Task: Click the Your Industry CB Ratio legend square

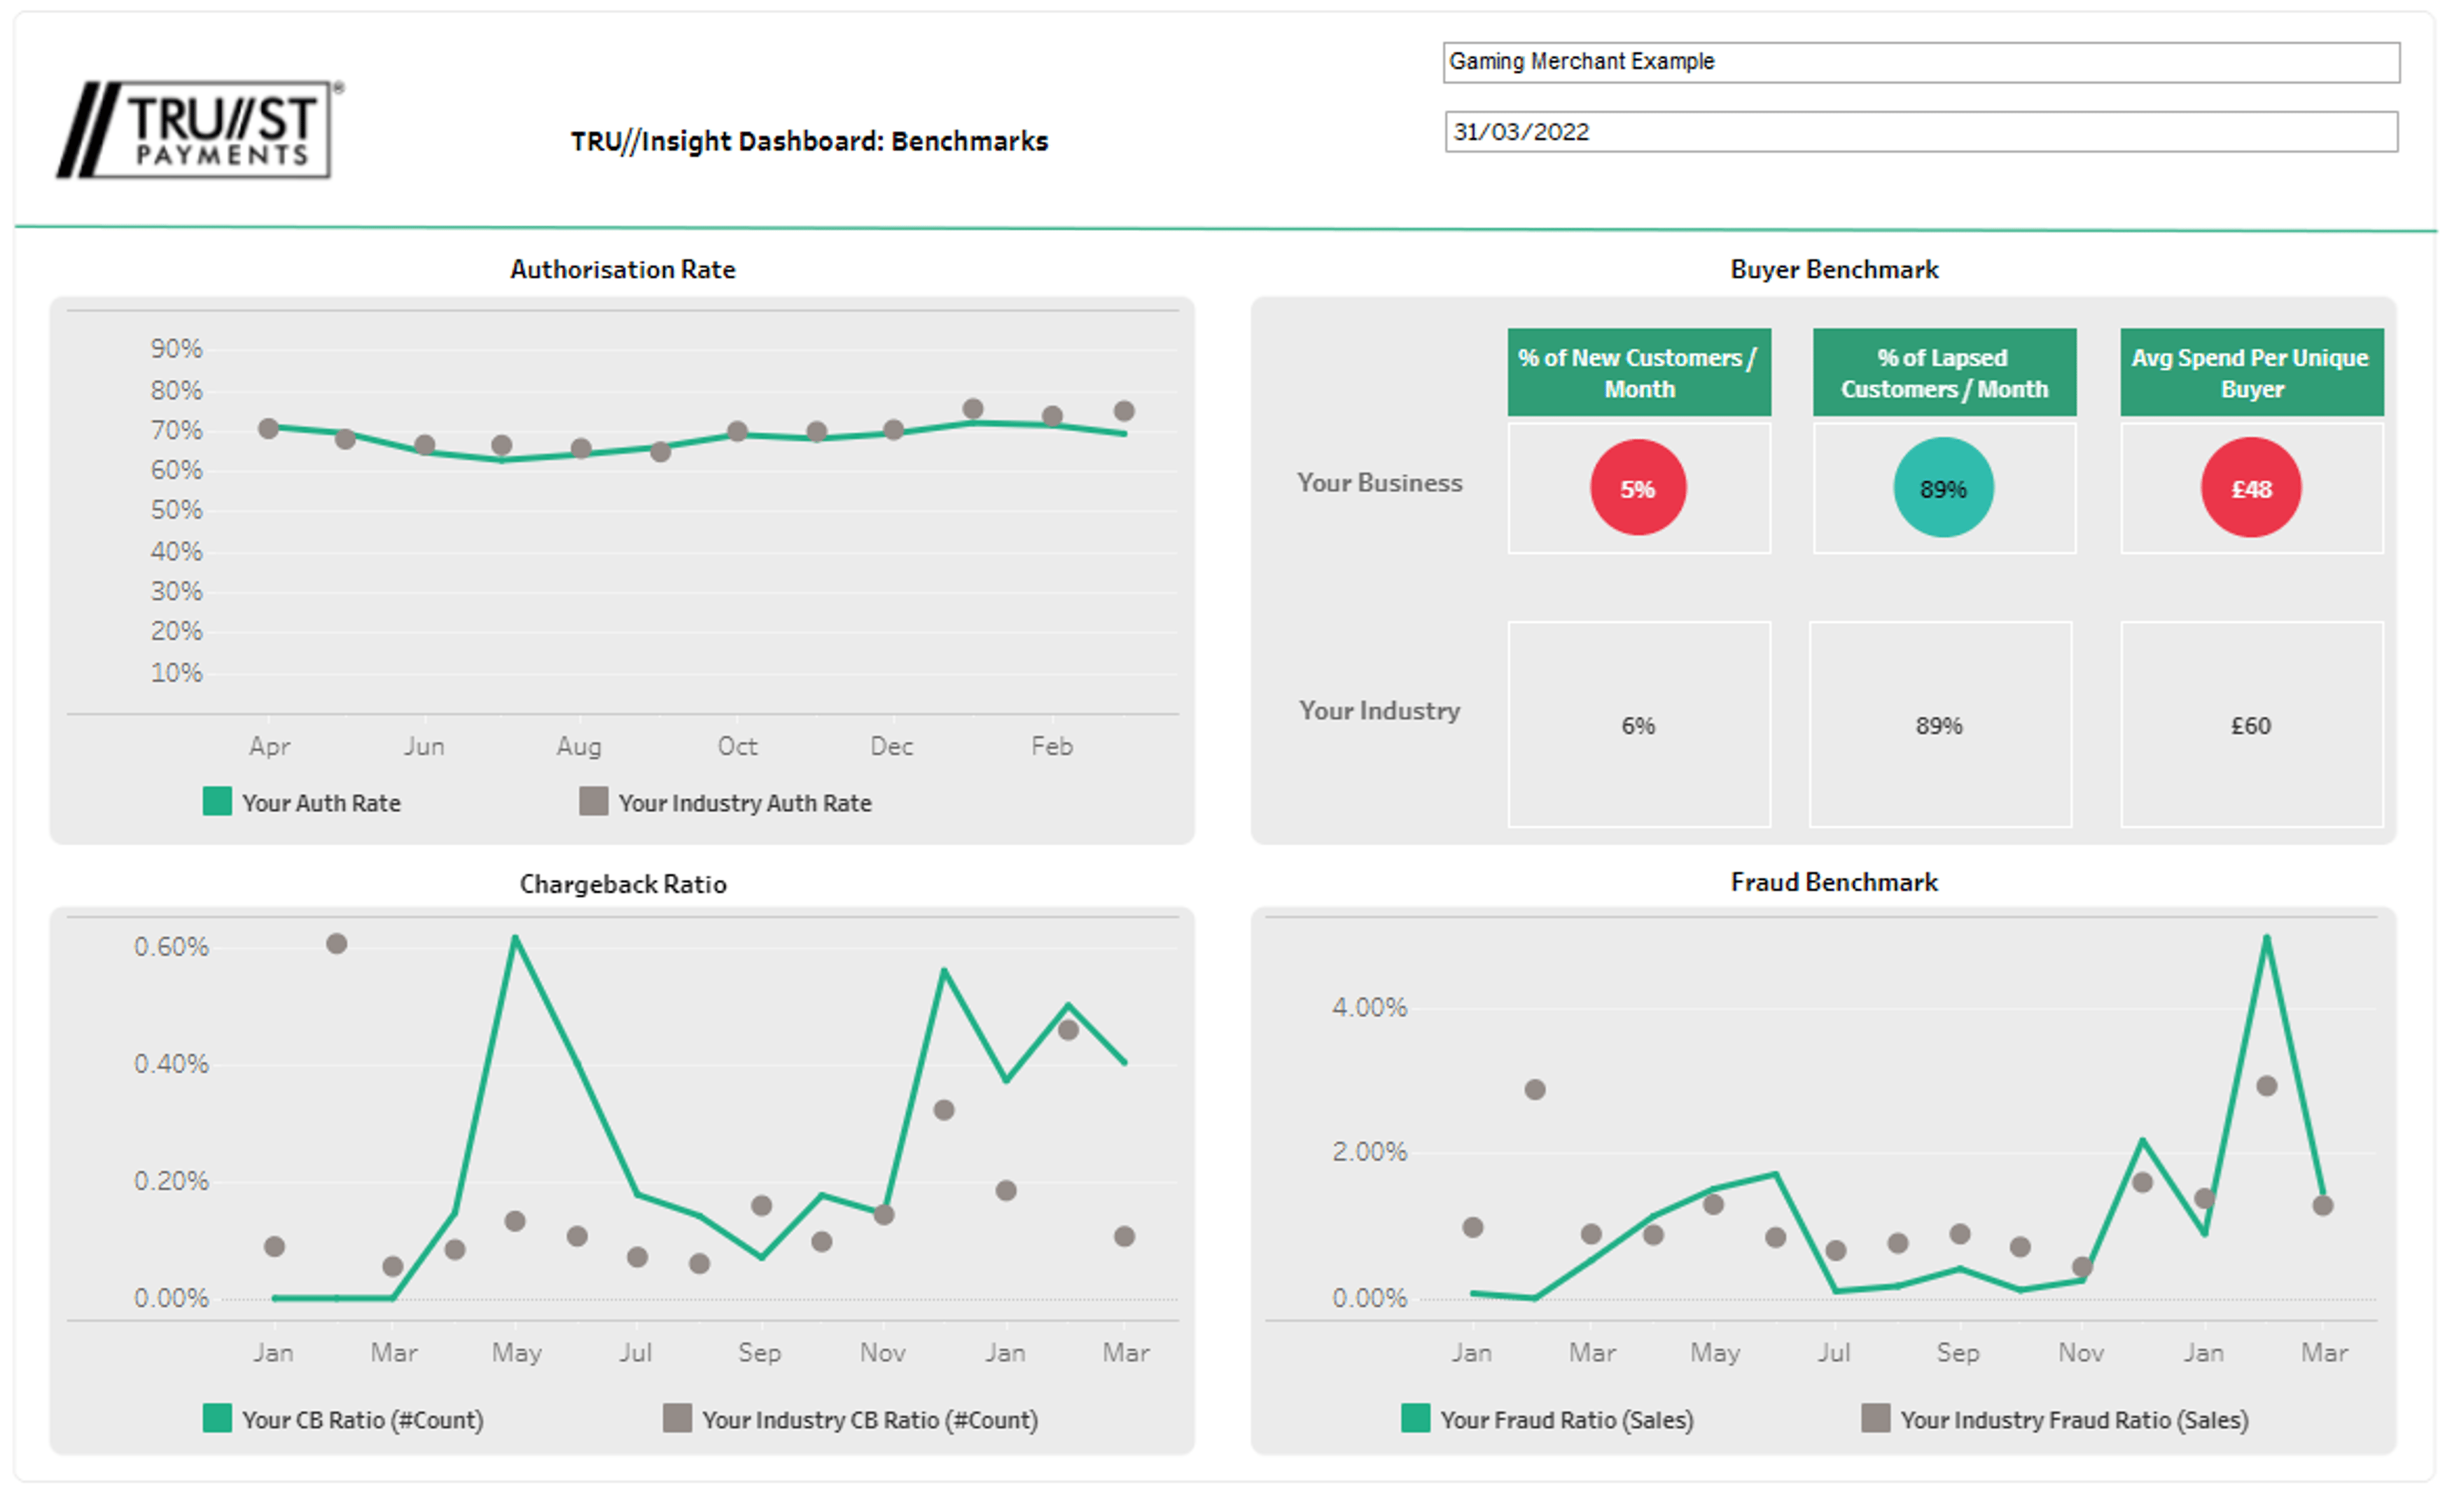Action: click(x=677, y=1417)
